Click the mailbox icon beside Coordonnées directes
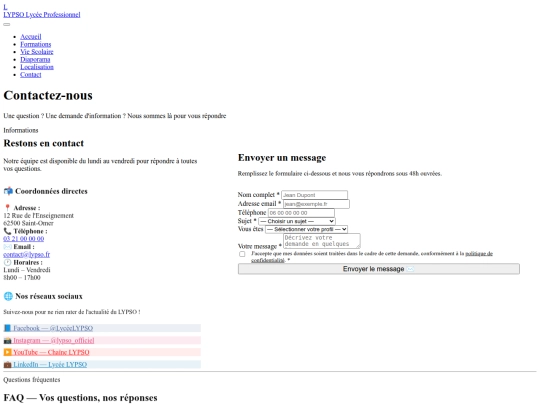This screenshot has height=405, width=540. [x=8, y=191]
